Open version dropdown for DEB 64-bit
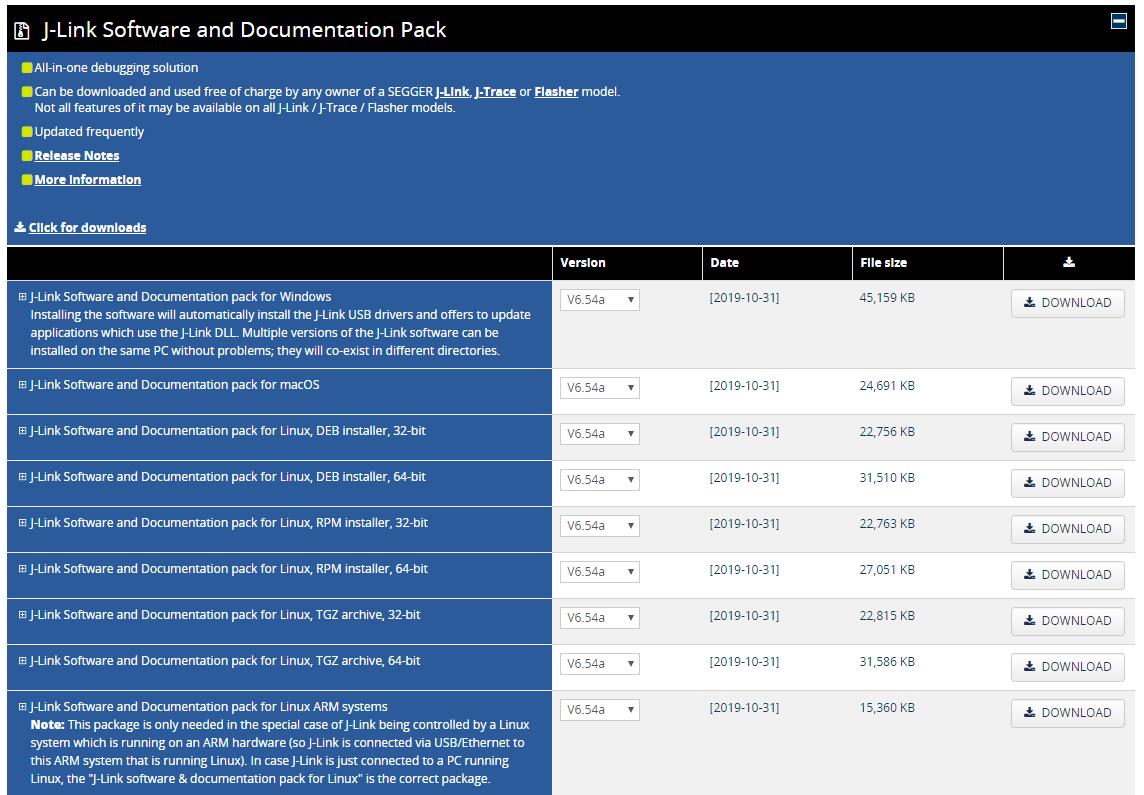This screenshot has width=1144, height=795. 600,479
